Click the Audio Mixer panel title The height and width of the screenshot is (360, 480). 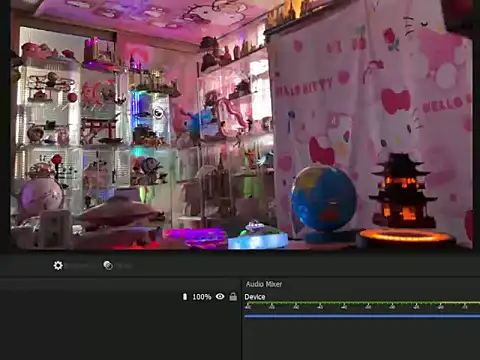pyautogui.click(x=264, y=284)
